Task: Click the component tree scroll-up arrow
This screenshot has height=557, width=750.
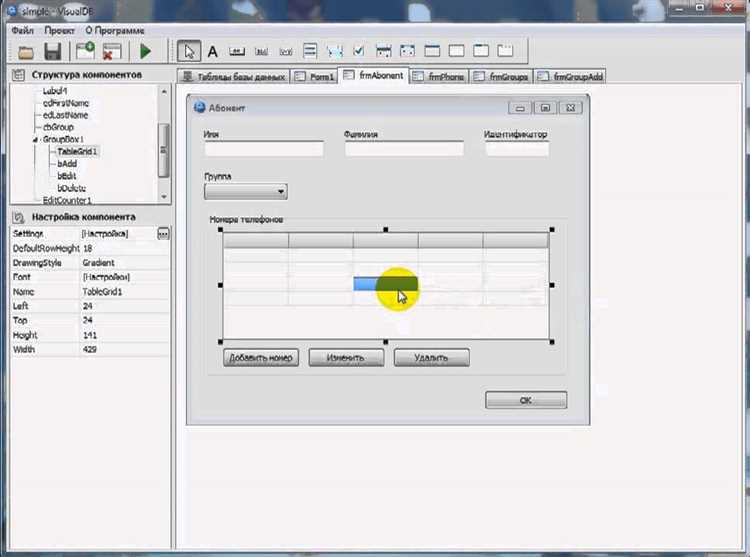Action: (164, 91)
